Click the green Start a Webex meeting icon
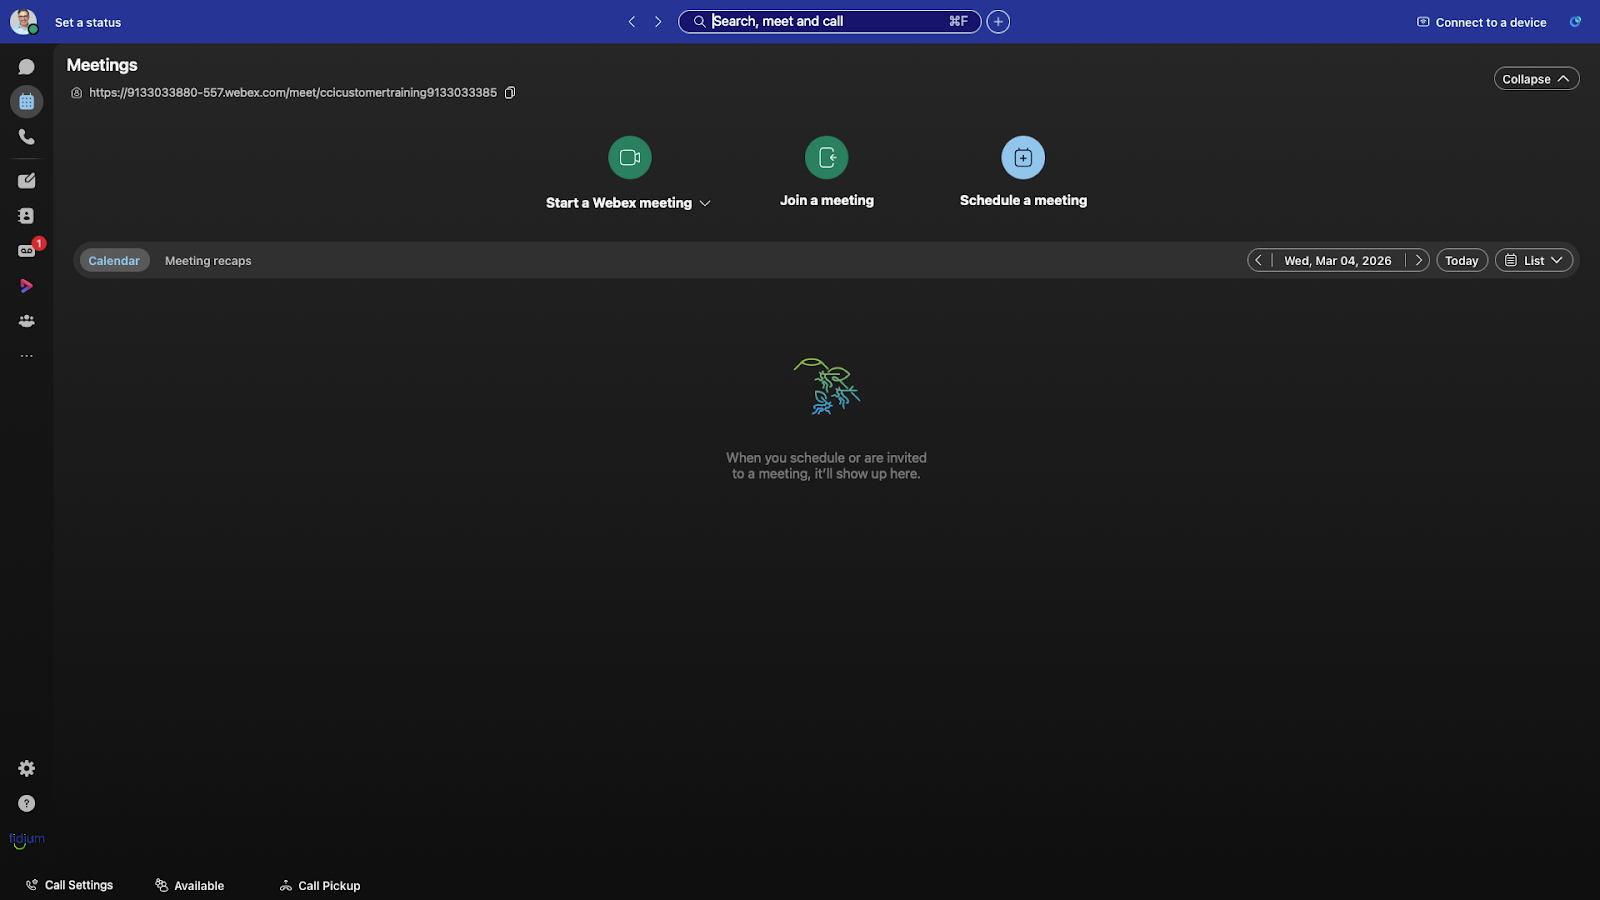Screen dimensions: 1600x900 tap(630, 157)
